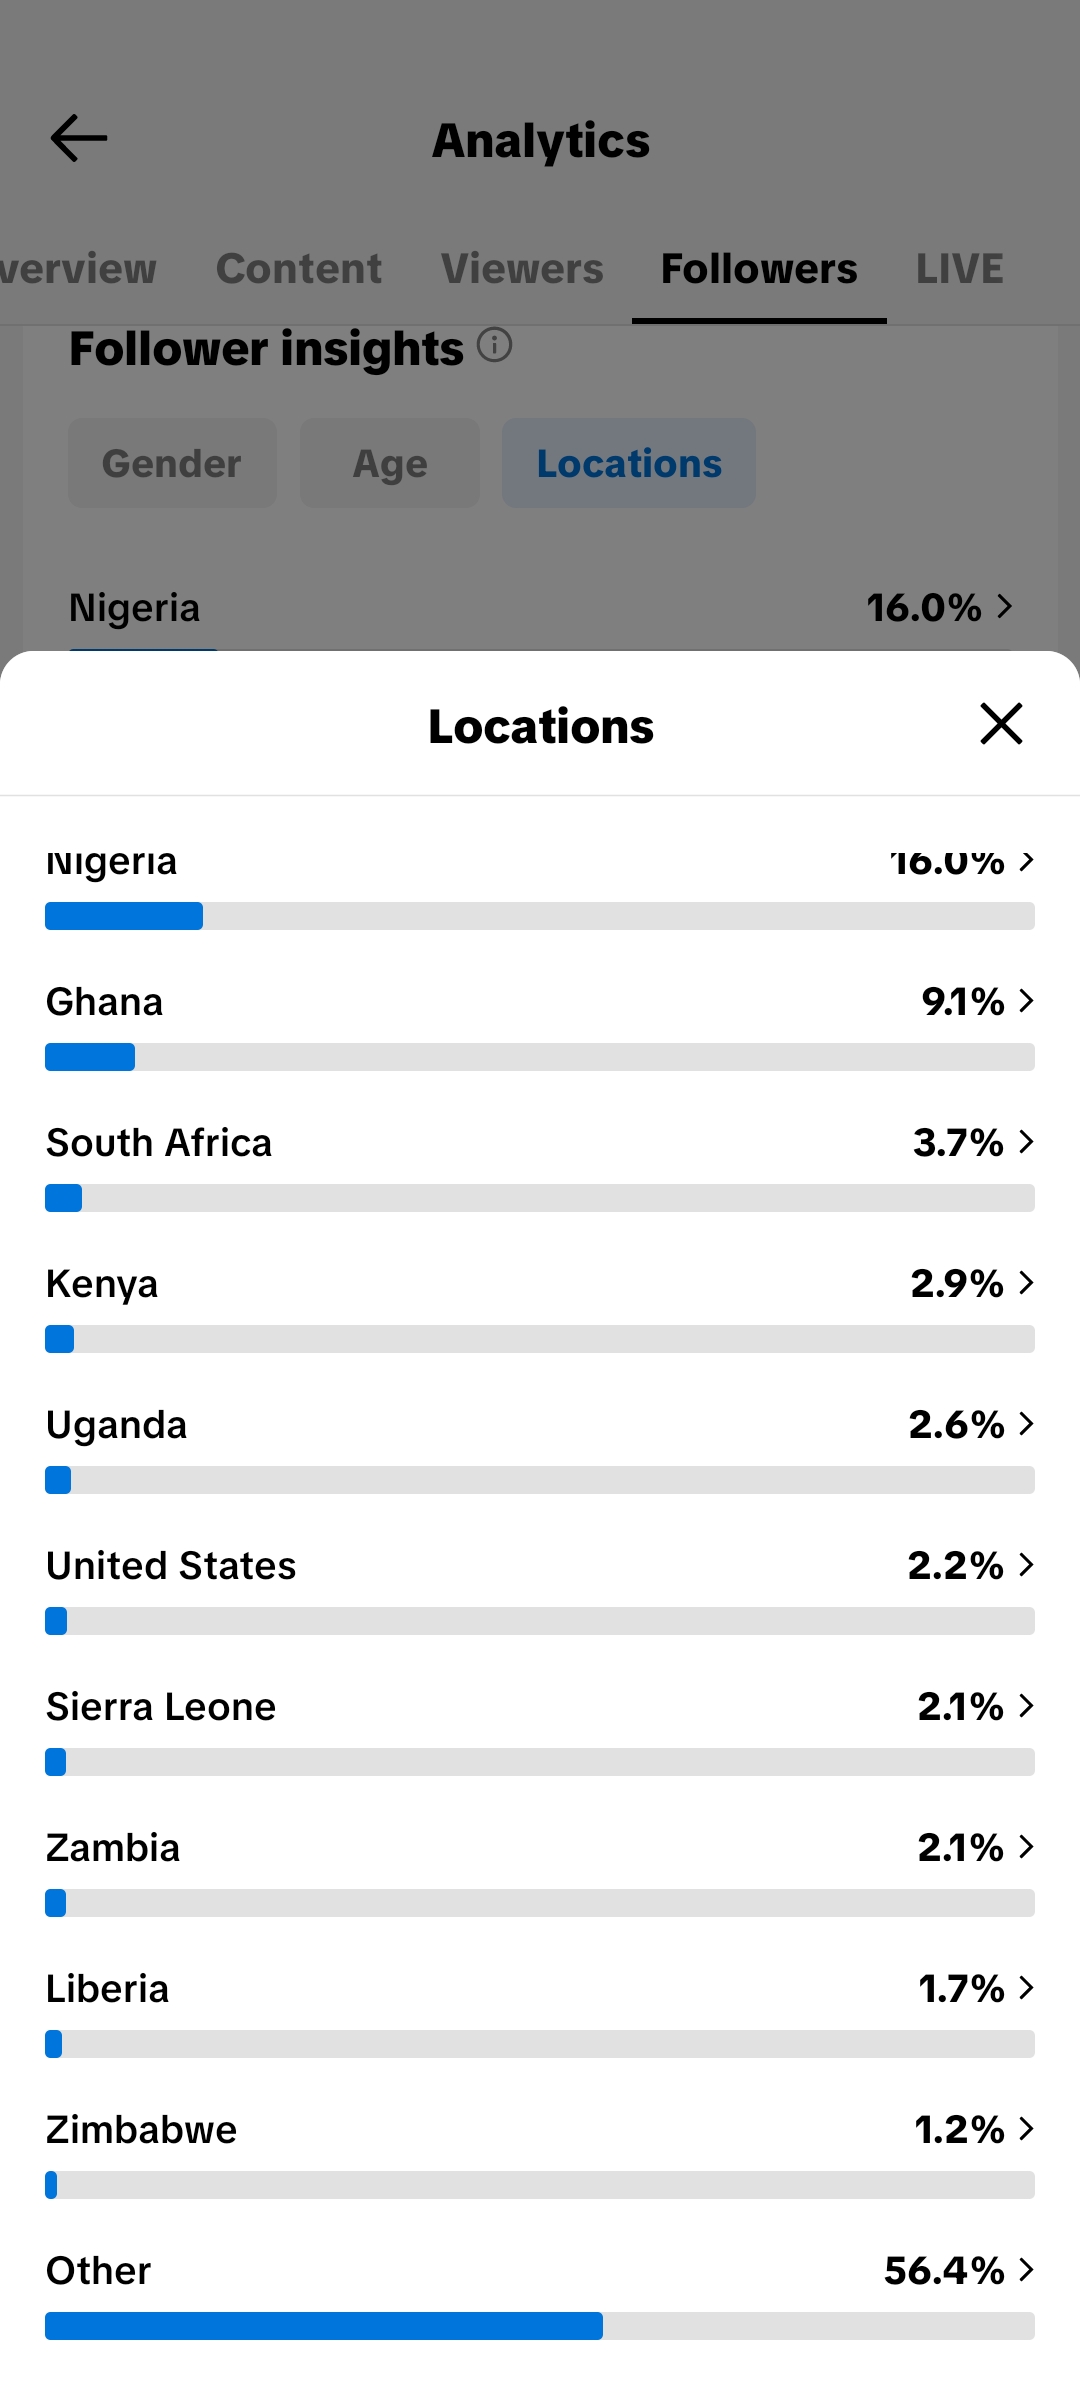The image size is (1080, 2408).
Task: Tap the back arrow icon
Action: pyautogui.click(x=79, y=138)
